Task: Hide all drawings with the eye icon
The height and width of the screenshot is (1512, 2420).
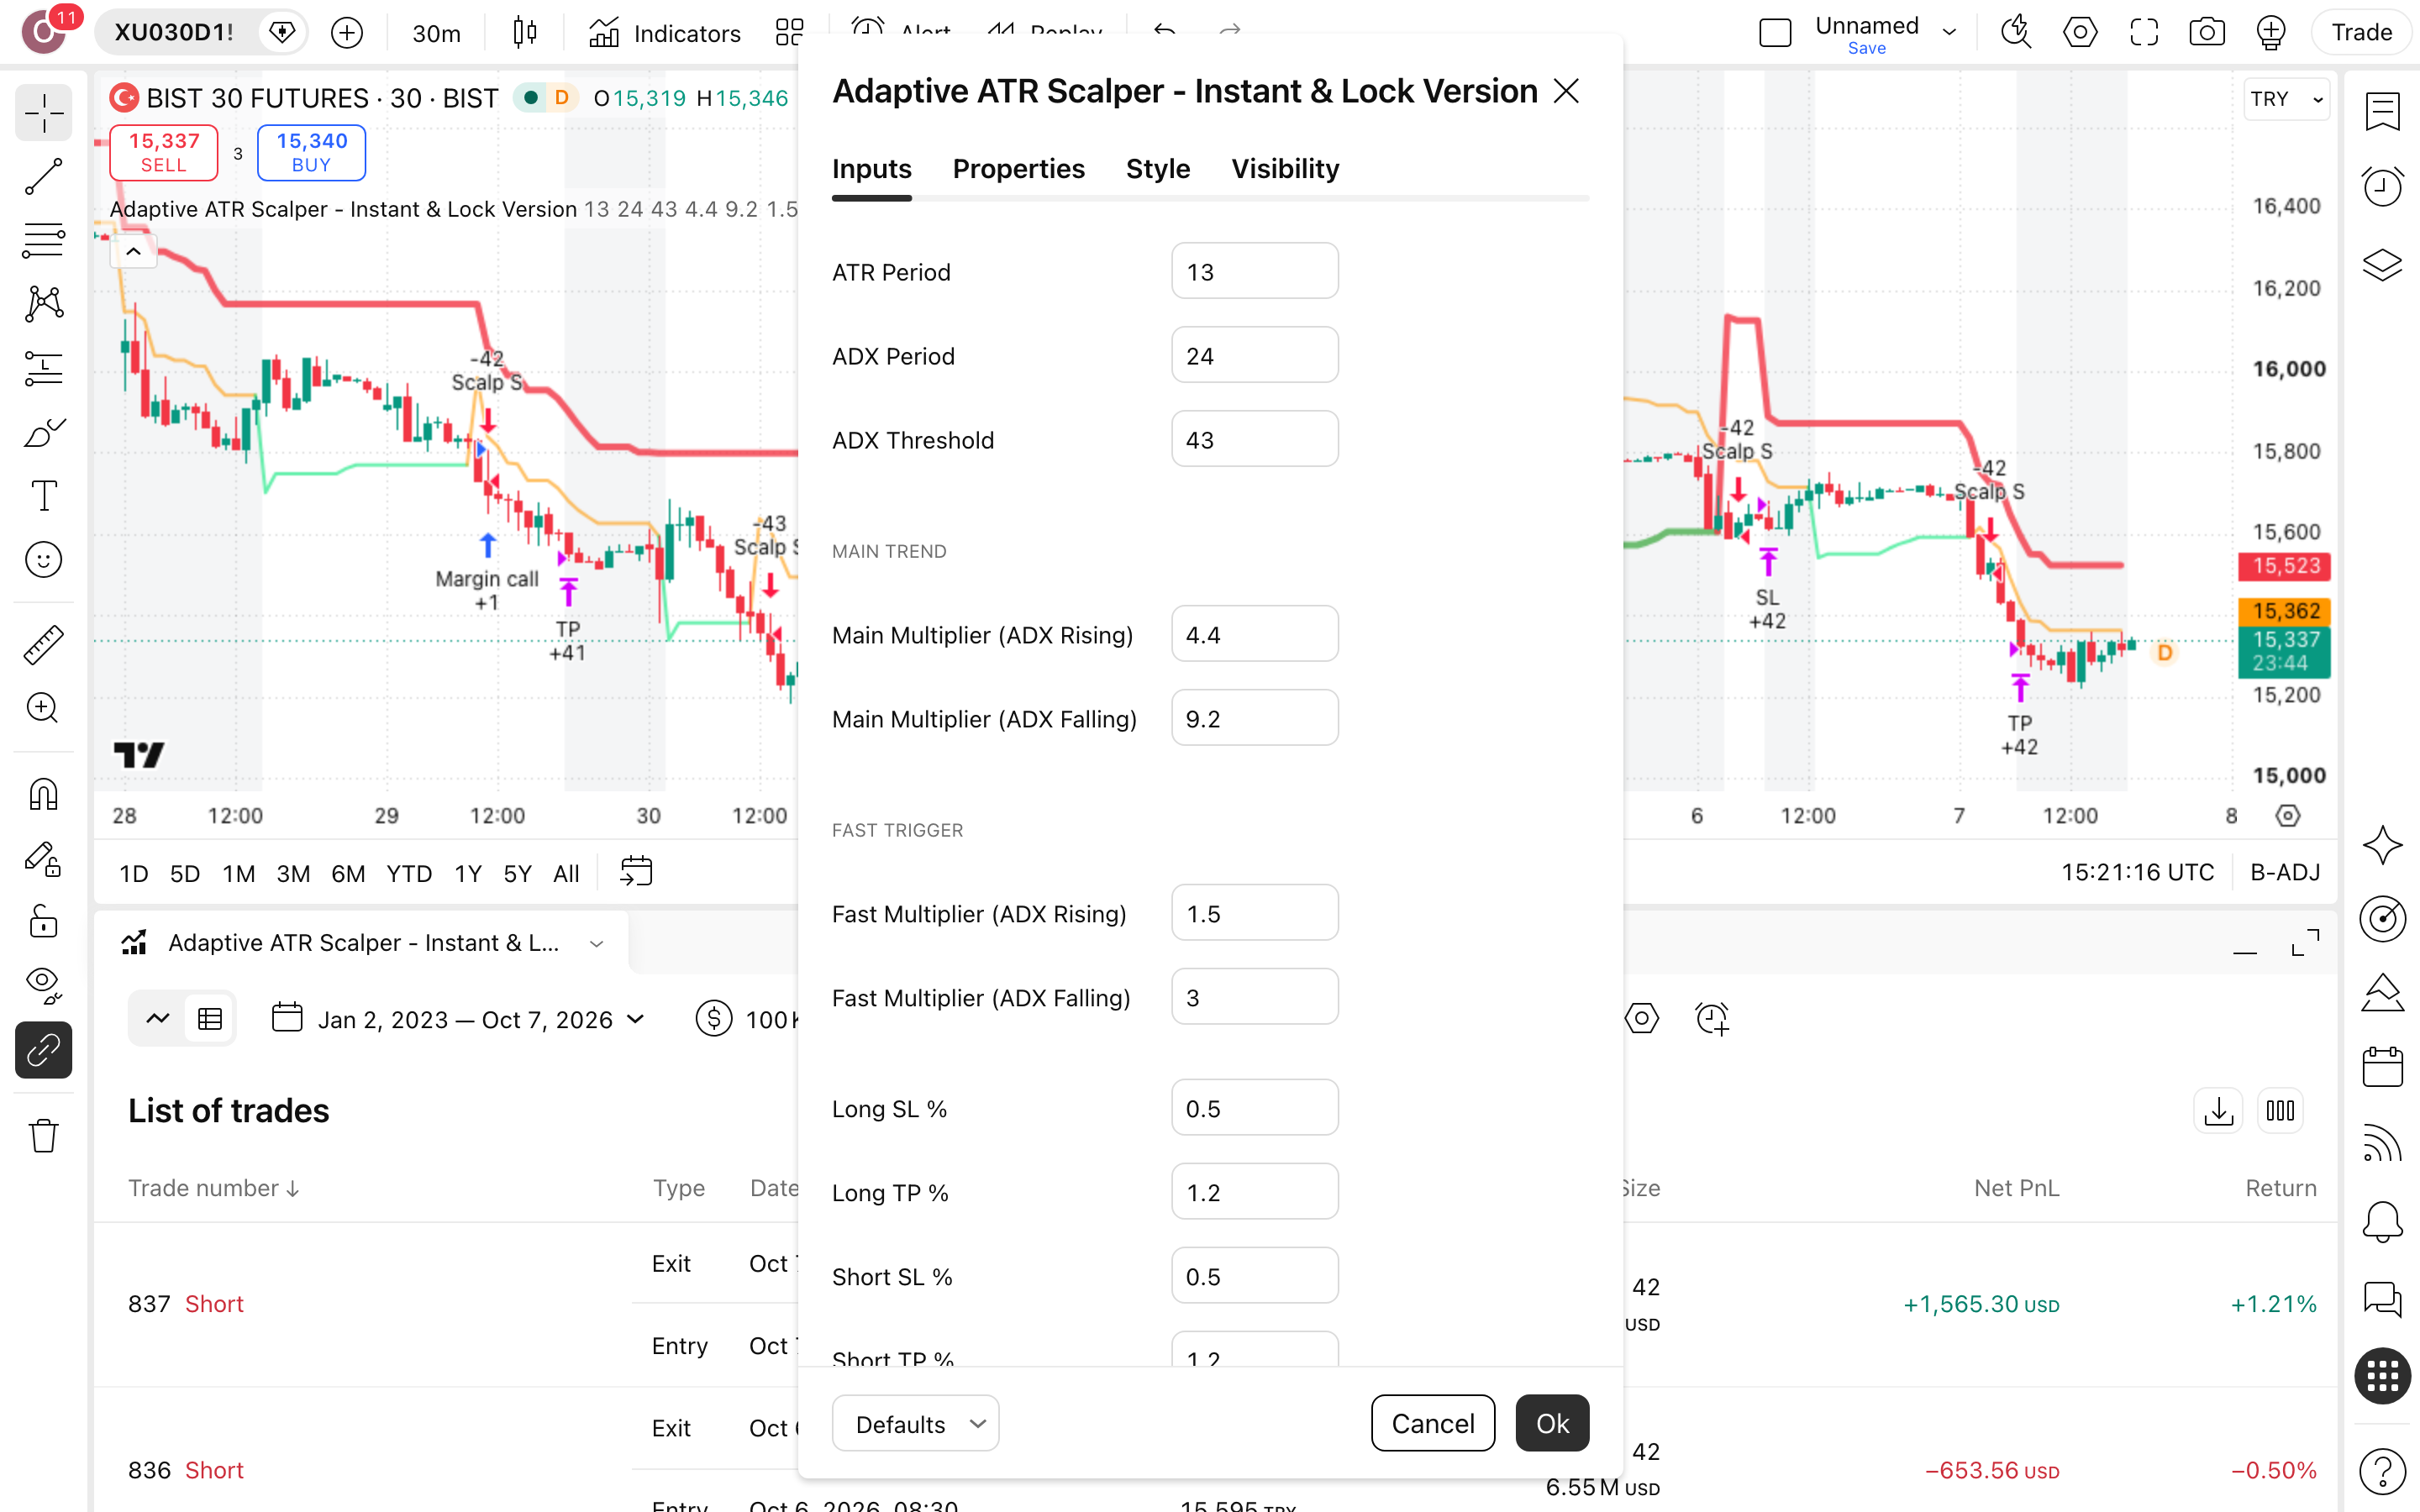Action: 43,986
